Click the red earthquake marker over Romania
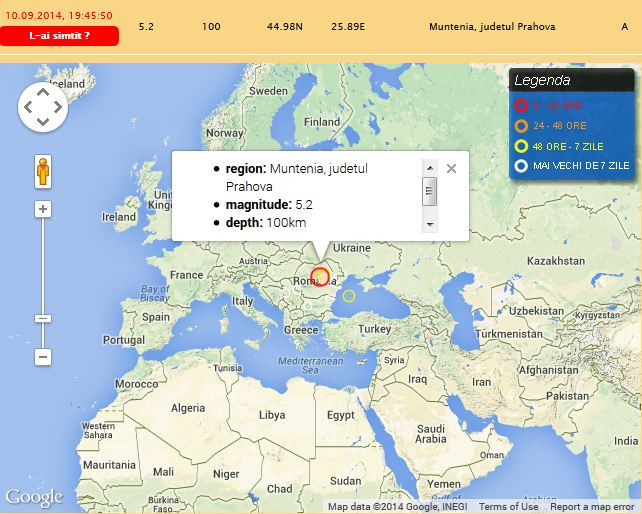Image resolution: width=642 pixels, height=514 pixels. [320, 277]
